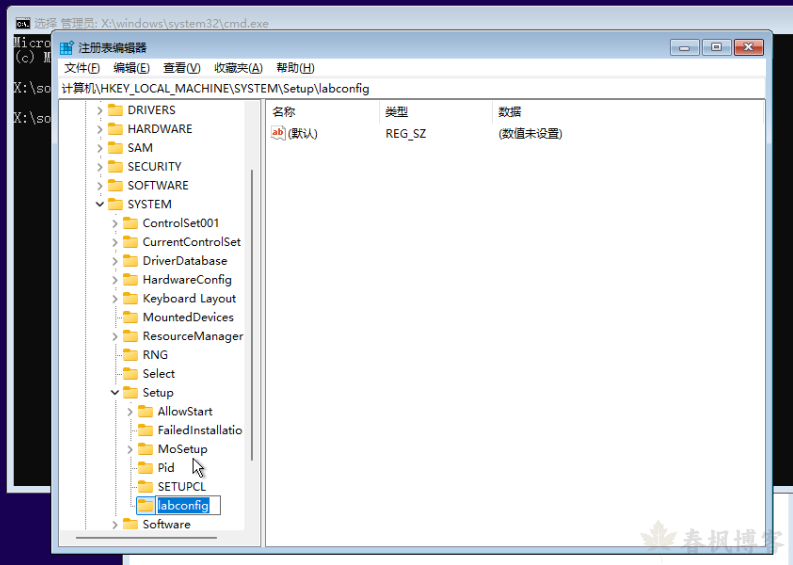Expand the MoSetup key

click(x=130, y=449)
